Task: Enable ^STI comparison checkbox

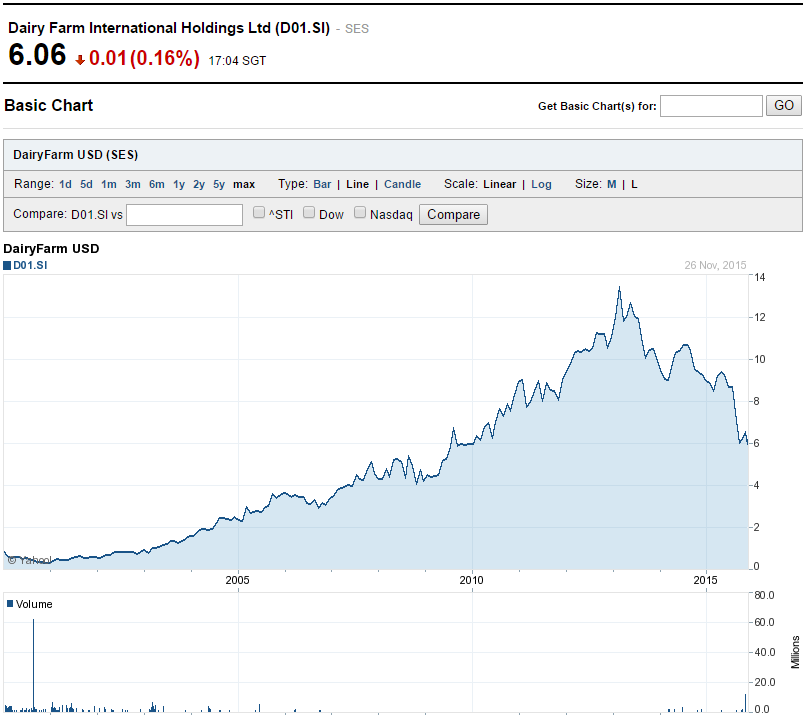Action: (259, 213)
